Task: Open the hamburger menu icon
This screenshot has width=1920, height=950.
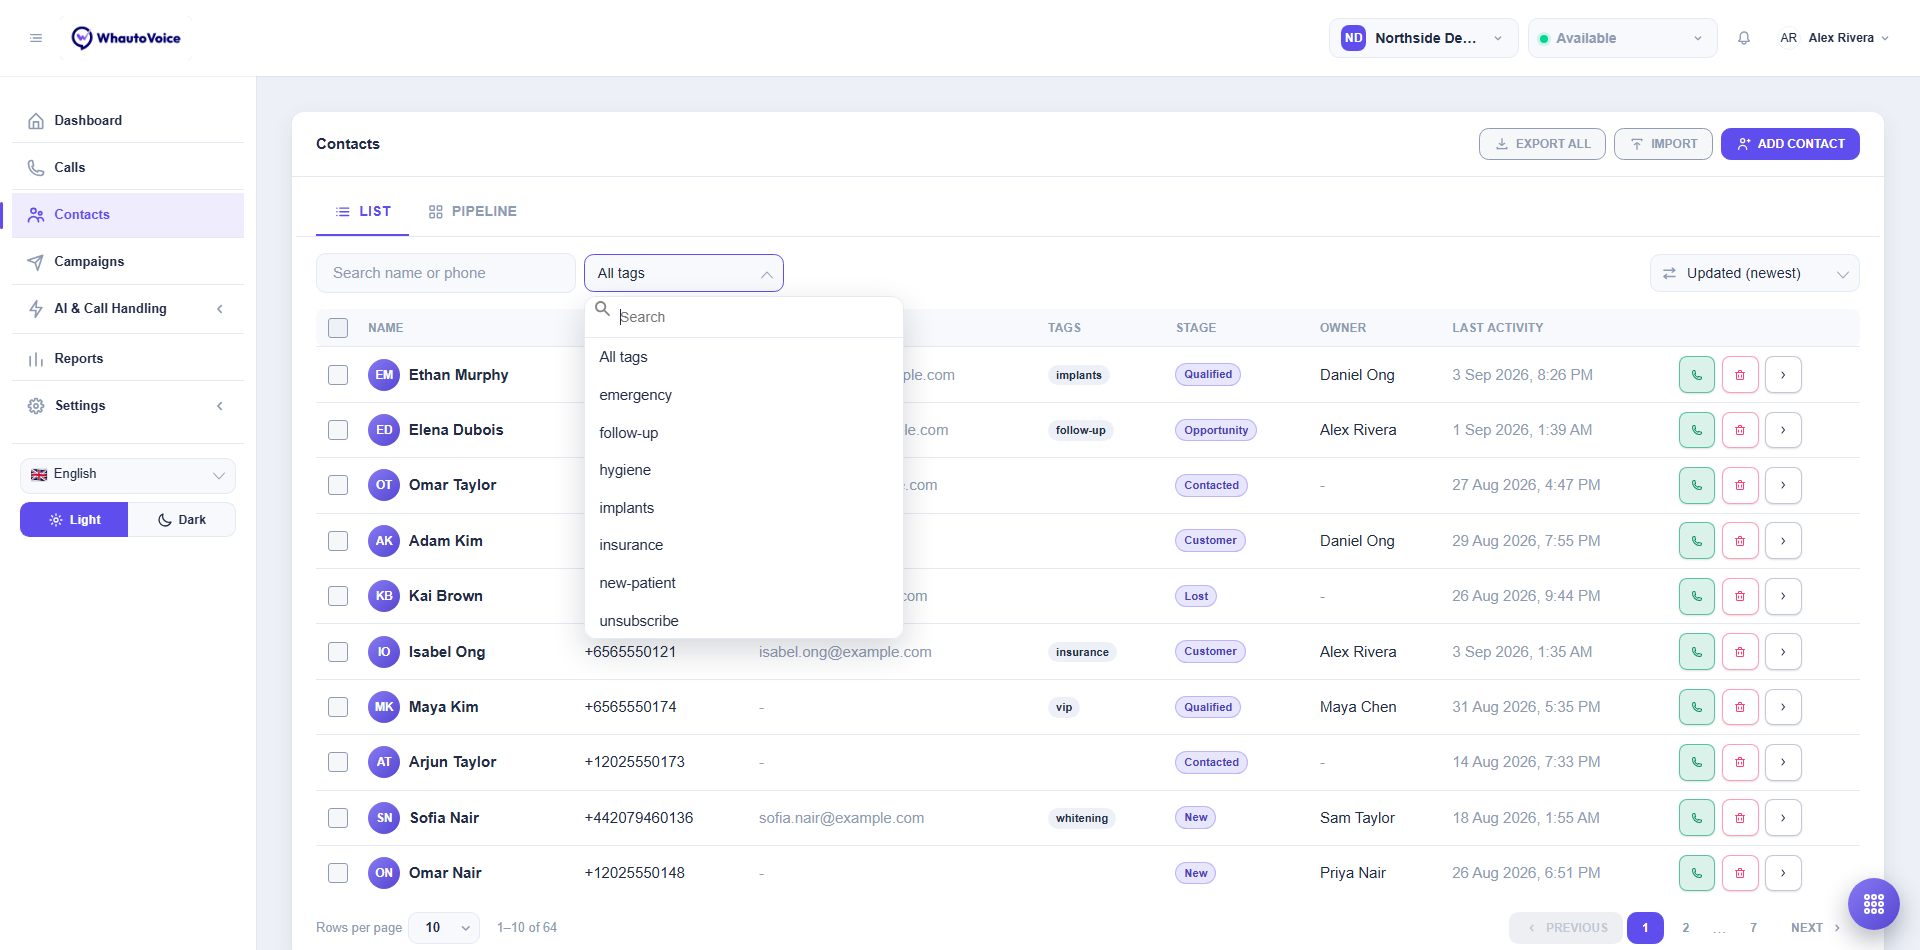Action: pos(36,38)
